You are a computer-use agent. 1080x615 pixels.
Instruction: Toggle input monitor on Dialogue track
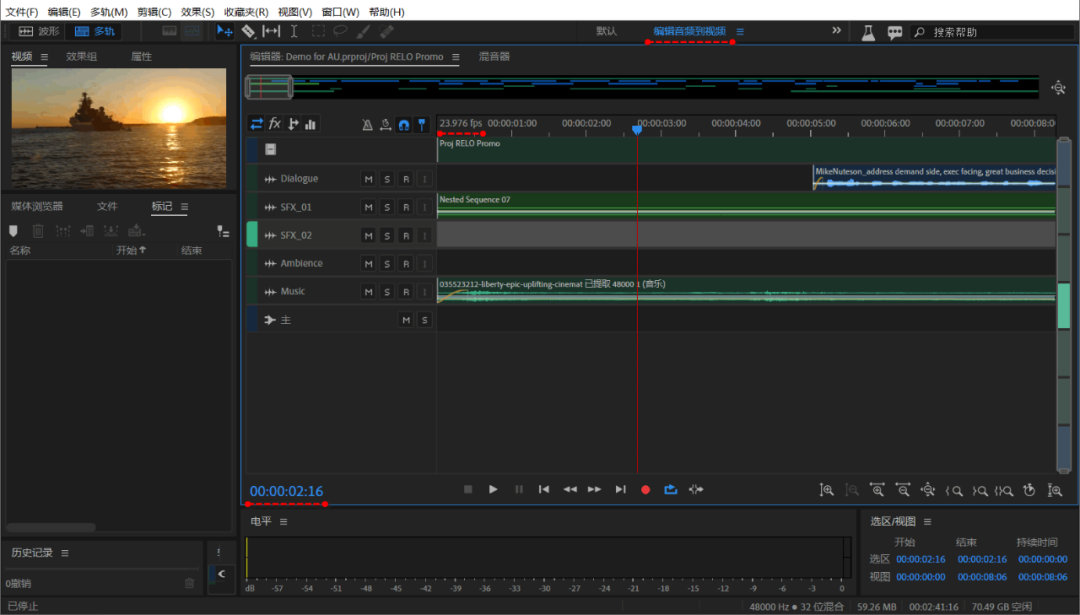coord(424,179)
